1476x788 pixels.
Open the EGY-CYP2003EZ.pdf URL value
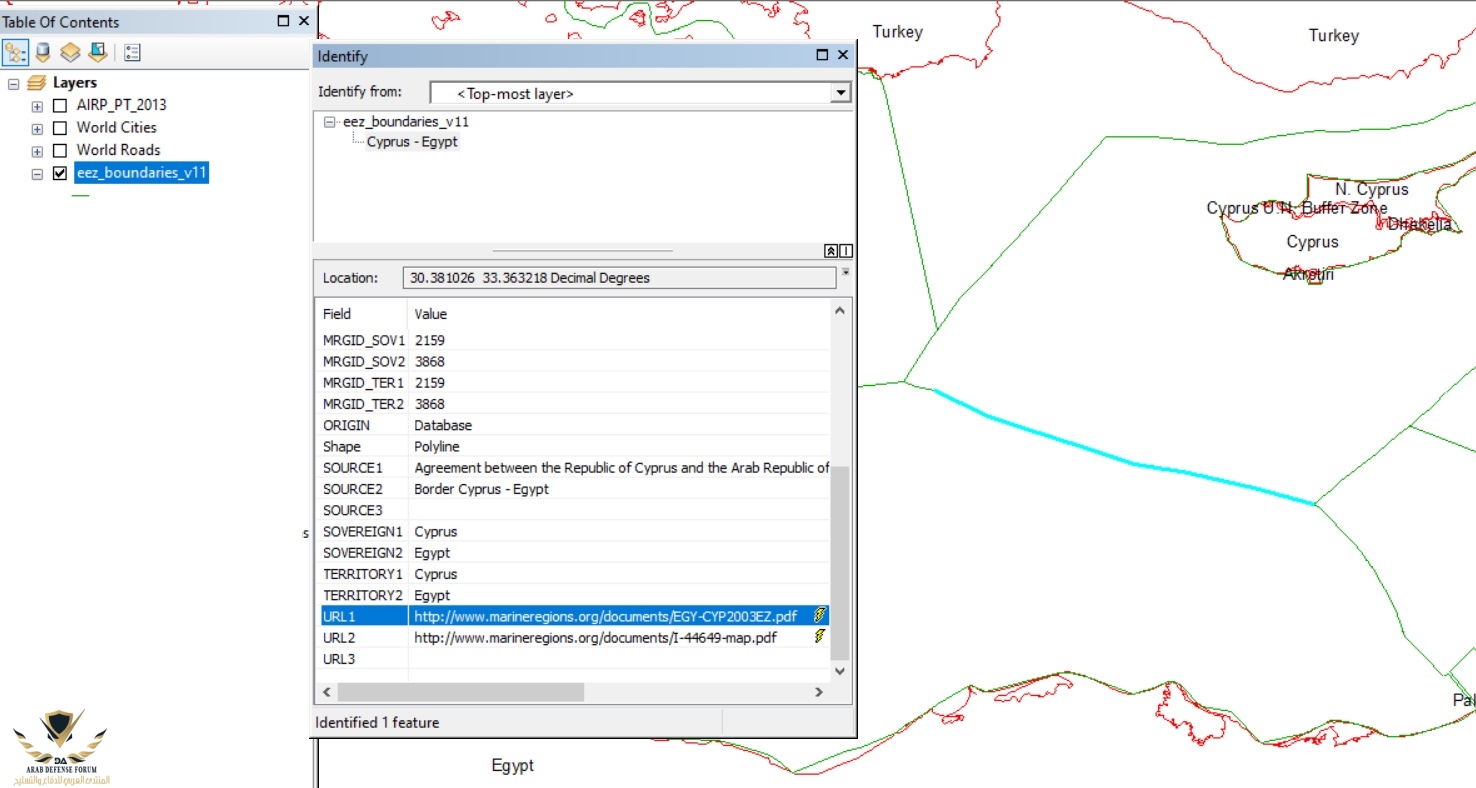tap(605, 616)
